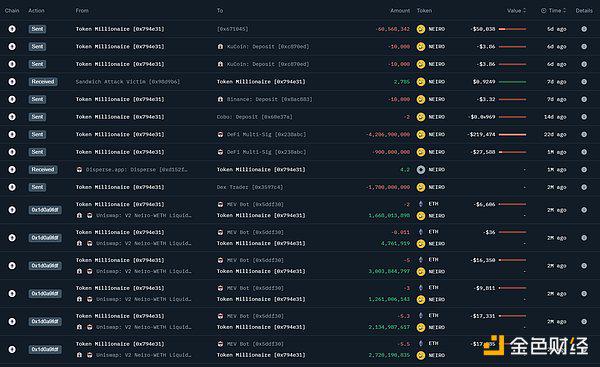Open details icon for the -$27,588 transfer

click(x=584, y=152)
